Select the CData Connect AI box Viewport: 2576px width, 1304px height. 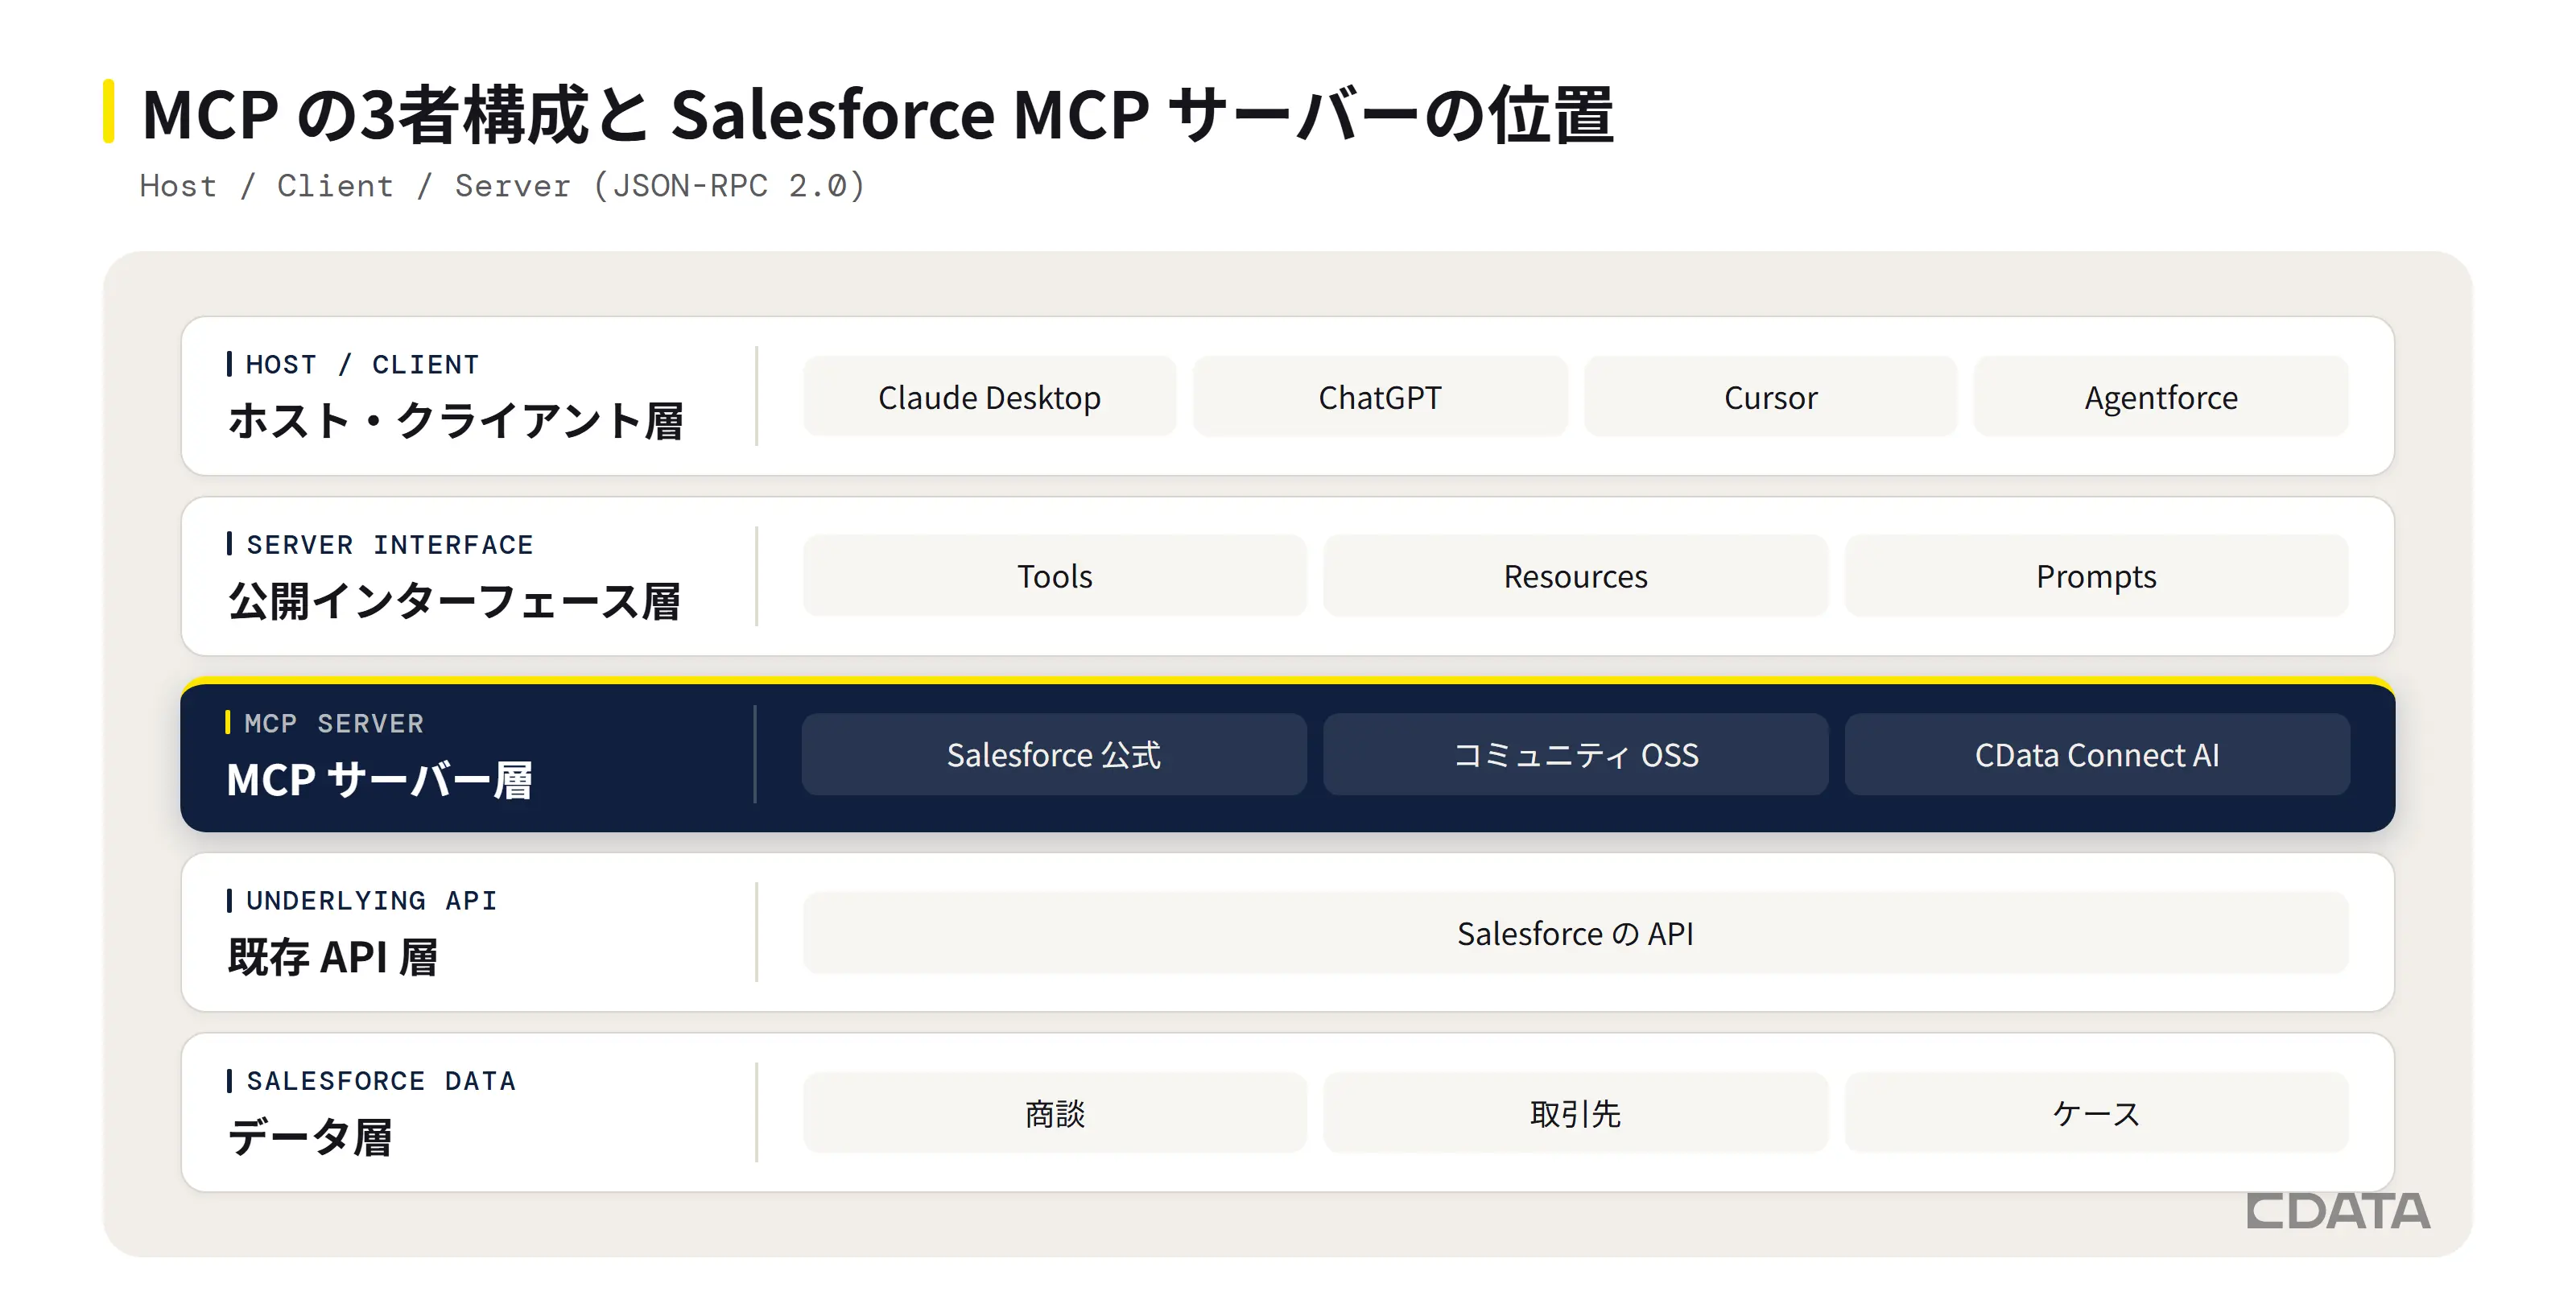tap(2096, 754)
